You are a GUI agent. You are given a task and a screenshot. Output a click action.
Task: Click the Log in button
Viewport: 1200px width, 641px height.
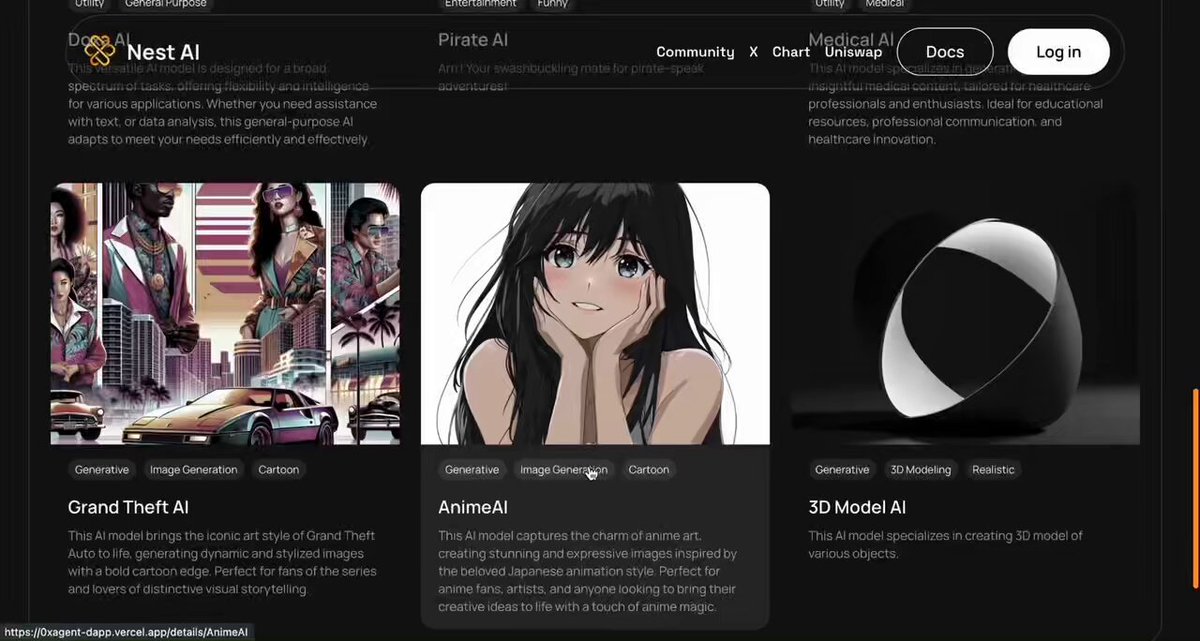tap(1059, 52)
